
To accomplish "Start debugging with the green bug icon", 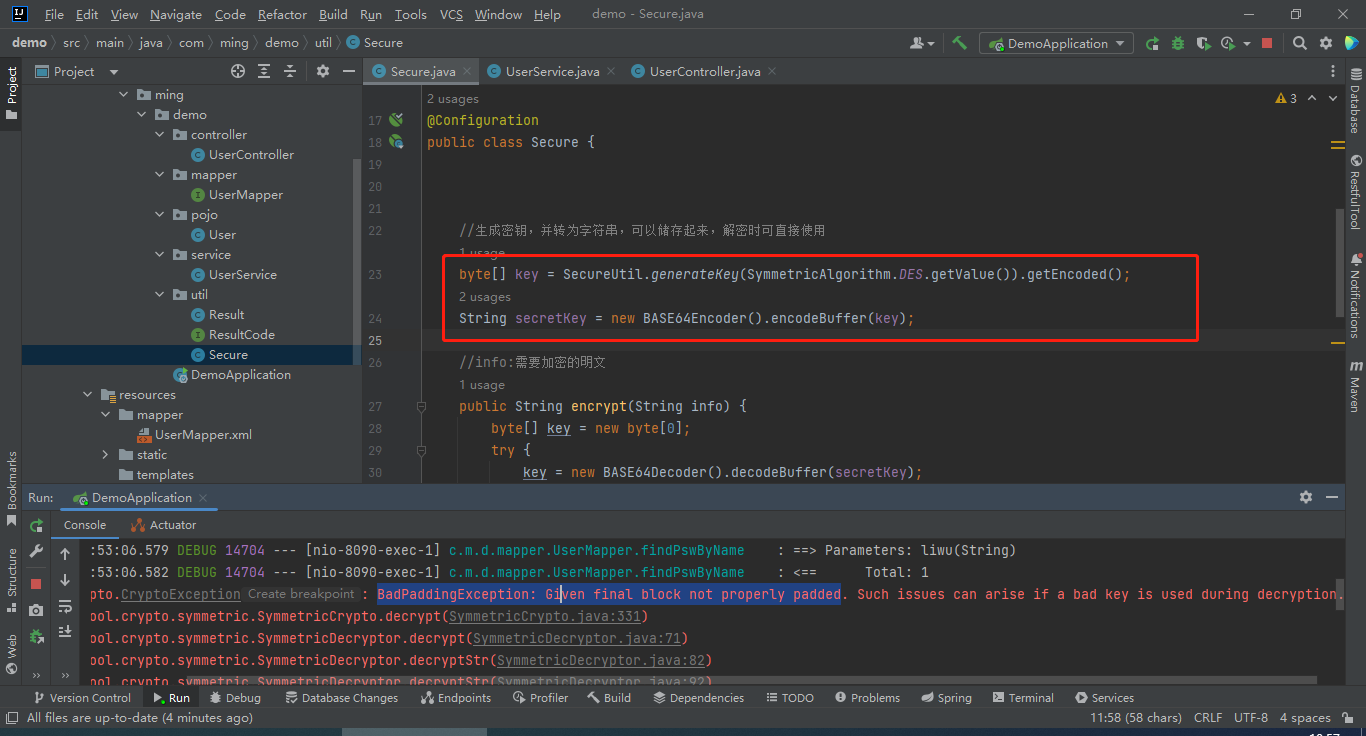I will (1177, 43).
